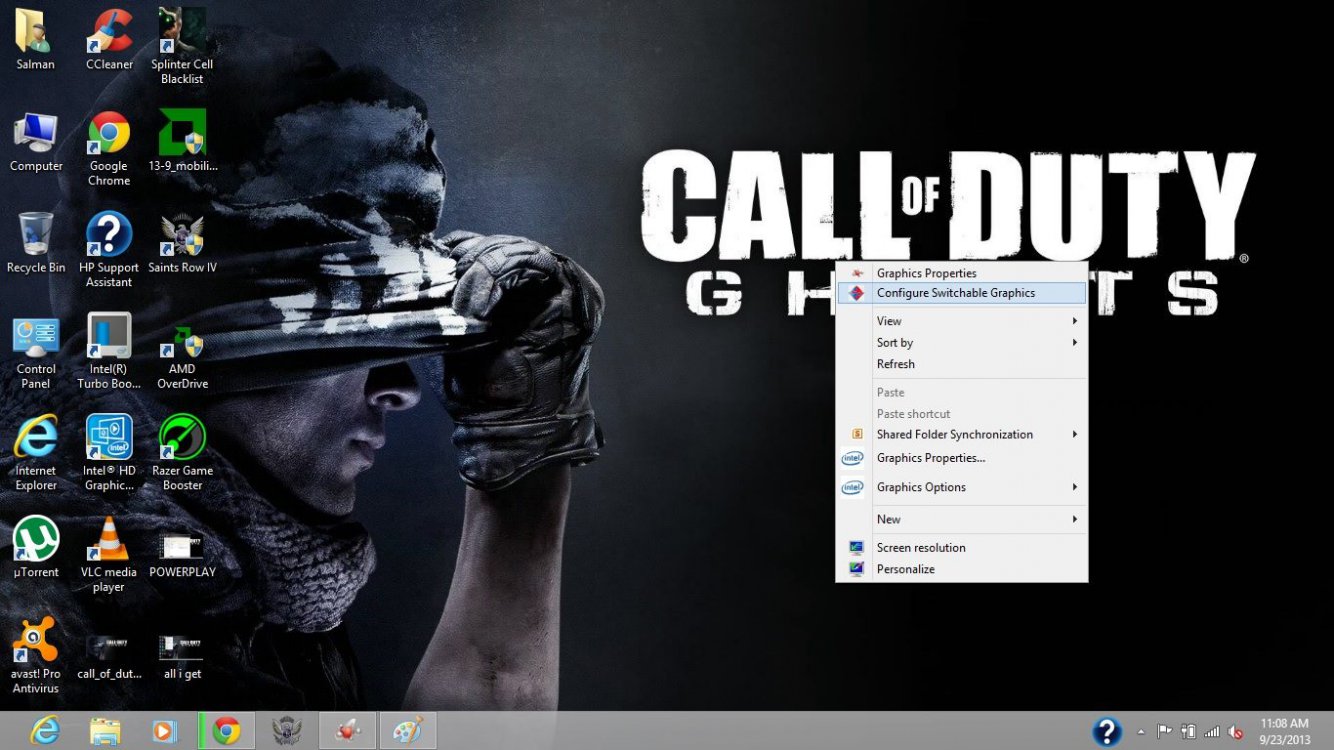Switch to Paint on the taskbar
The width and height of the screenshot is (1334, 750).
408,731
